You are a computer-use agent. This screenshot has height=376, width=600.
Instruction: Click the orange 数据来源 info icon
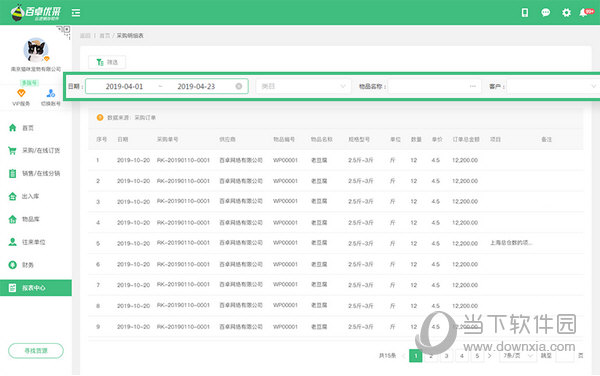pyautogui.click(x=100, y=117)
